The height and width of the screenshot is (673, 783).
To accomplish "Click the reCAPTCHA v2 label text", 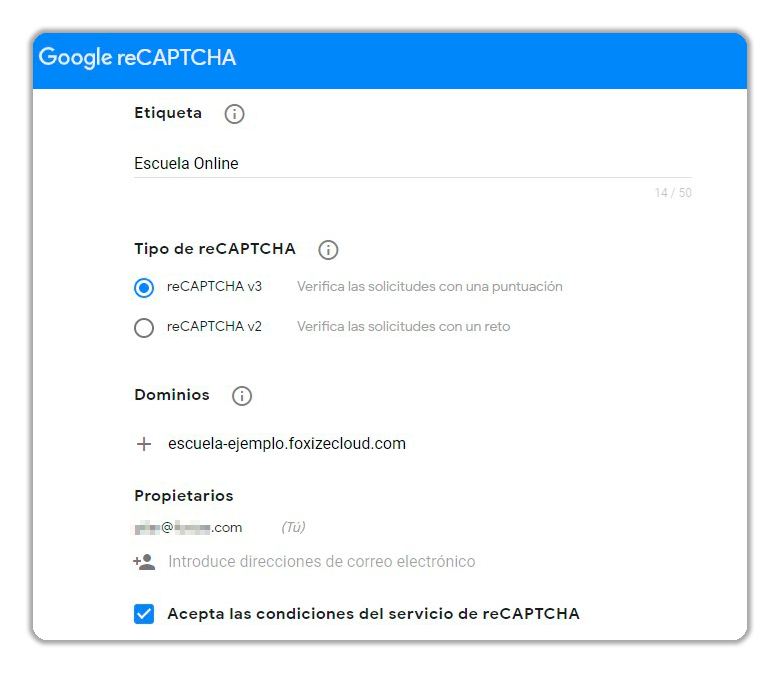I will click(x=214, y=327).
